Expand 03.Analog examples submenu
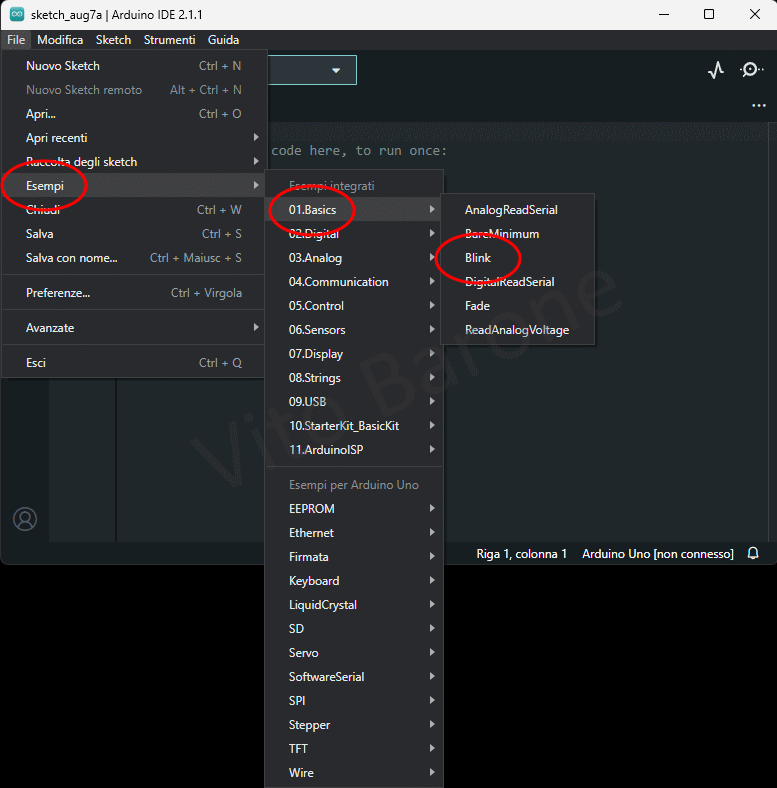The height and width of the screenshot is (788, 777). click(354, 258)
